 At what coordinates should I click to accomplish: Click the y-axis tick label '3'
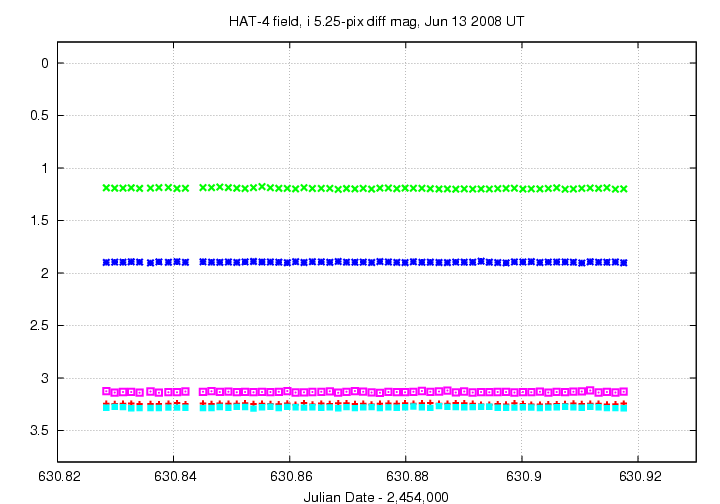pyautogui.click(x=45, y=379)
